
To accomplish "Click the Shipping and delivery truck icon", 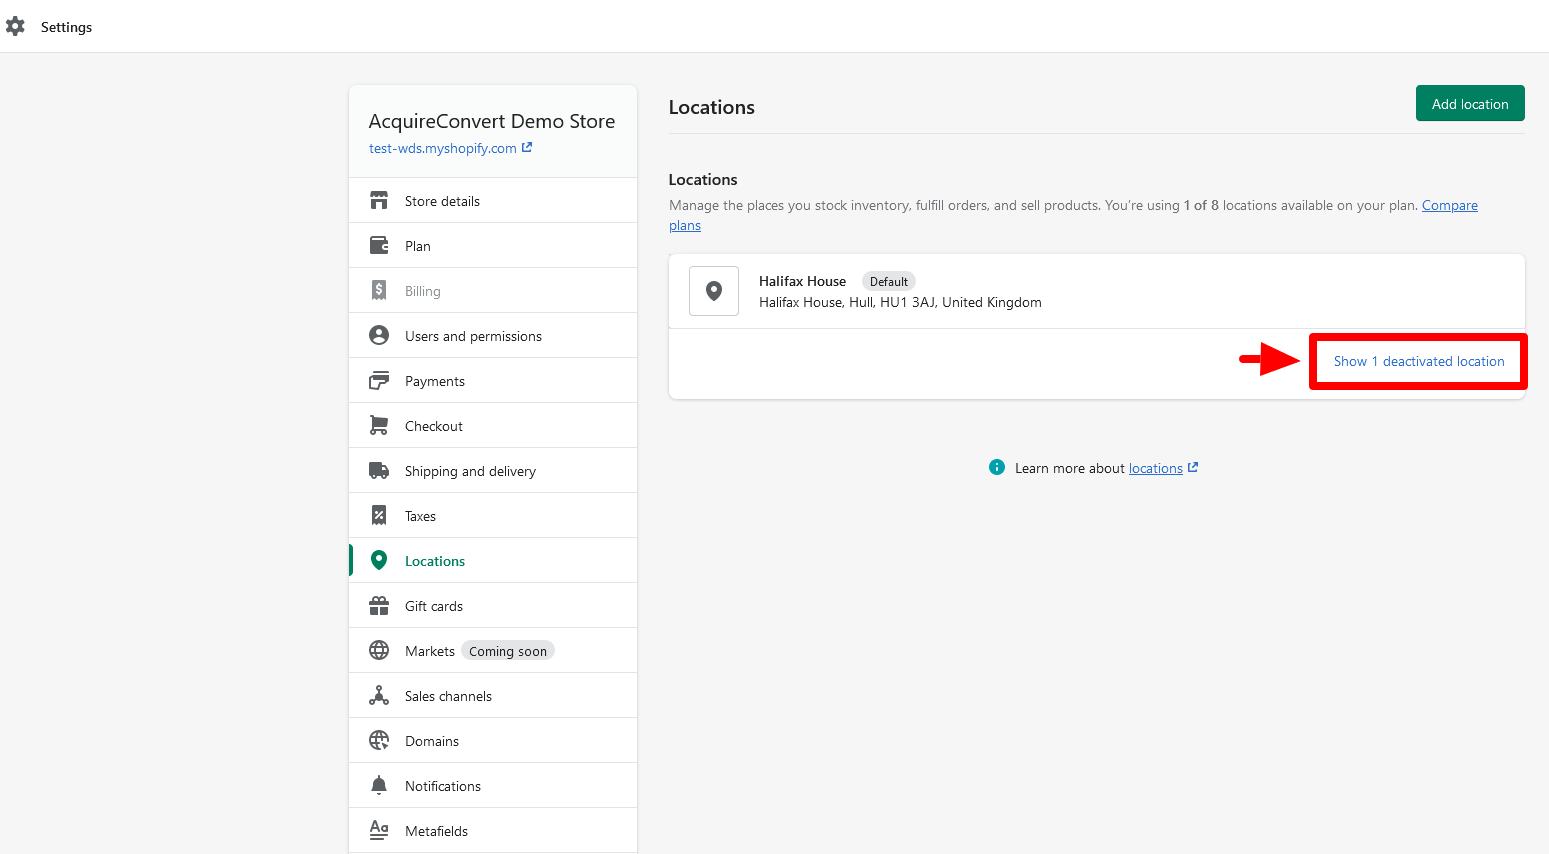I will [379, 471].
